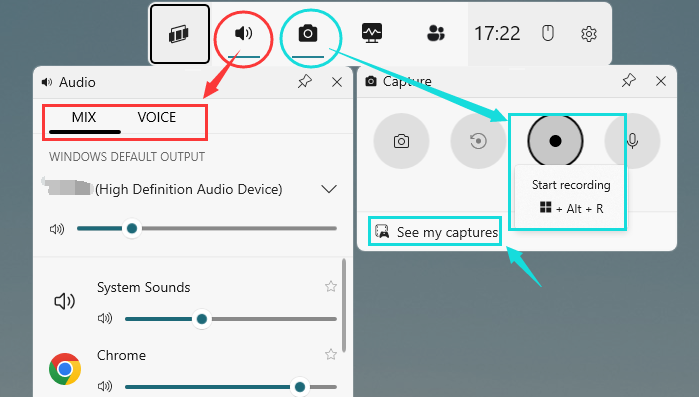
Task: Pin the Audio widget
Action: coord(304,82)
